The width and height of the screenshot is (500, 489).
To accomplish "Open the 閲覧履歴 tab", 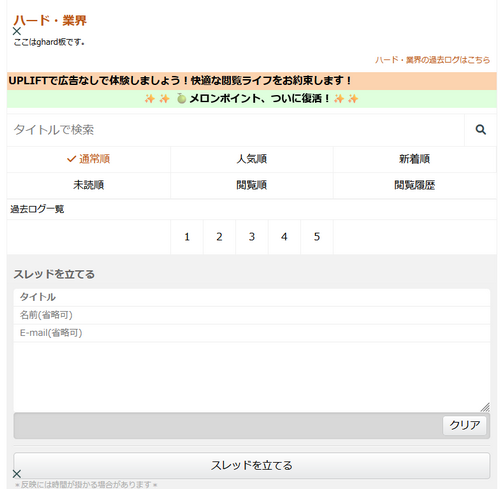I will coord(415,185).
